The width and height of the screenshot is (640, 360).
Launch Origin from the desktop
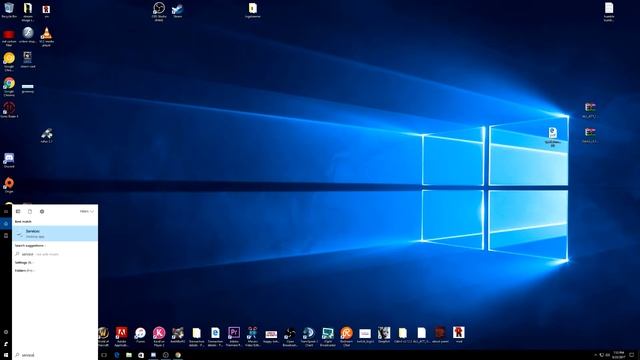[9, 185]
